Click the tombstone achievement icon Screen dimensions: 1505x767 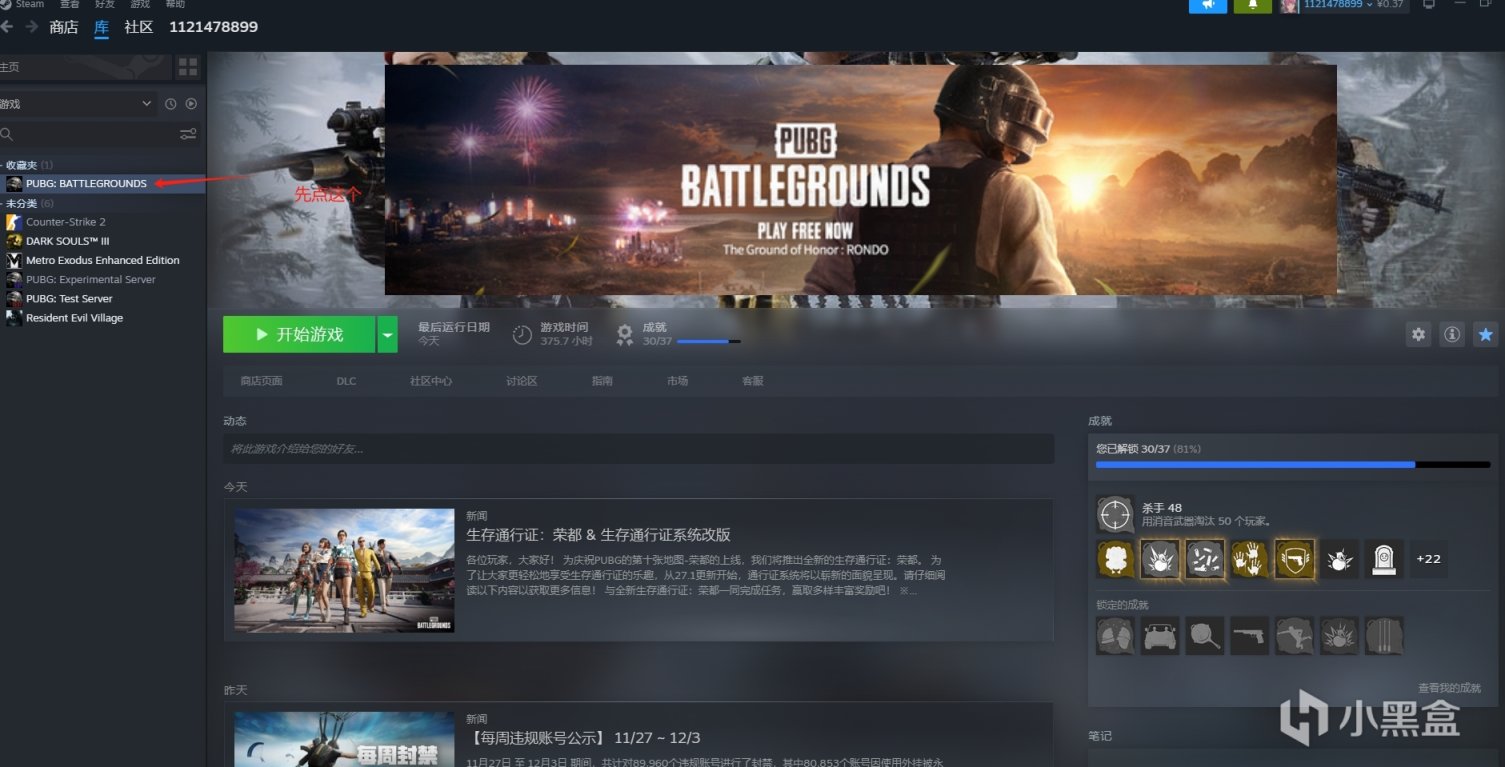click(1384, 559)
